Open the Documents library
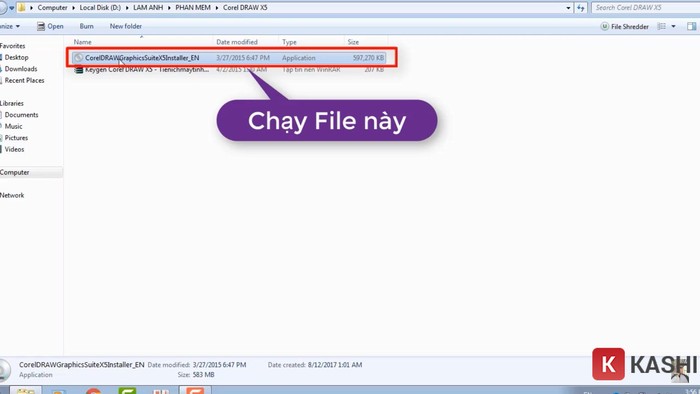700x394 pixels. (x=21, y=115)
